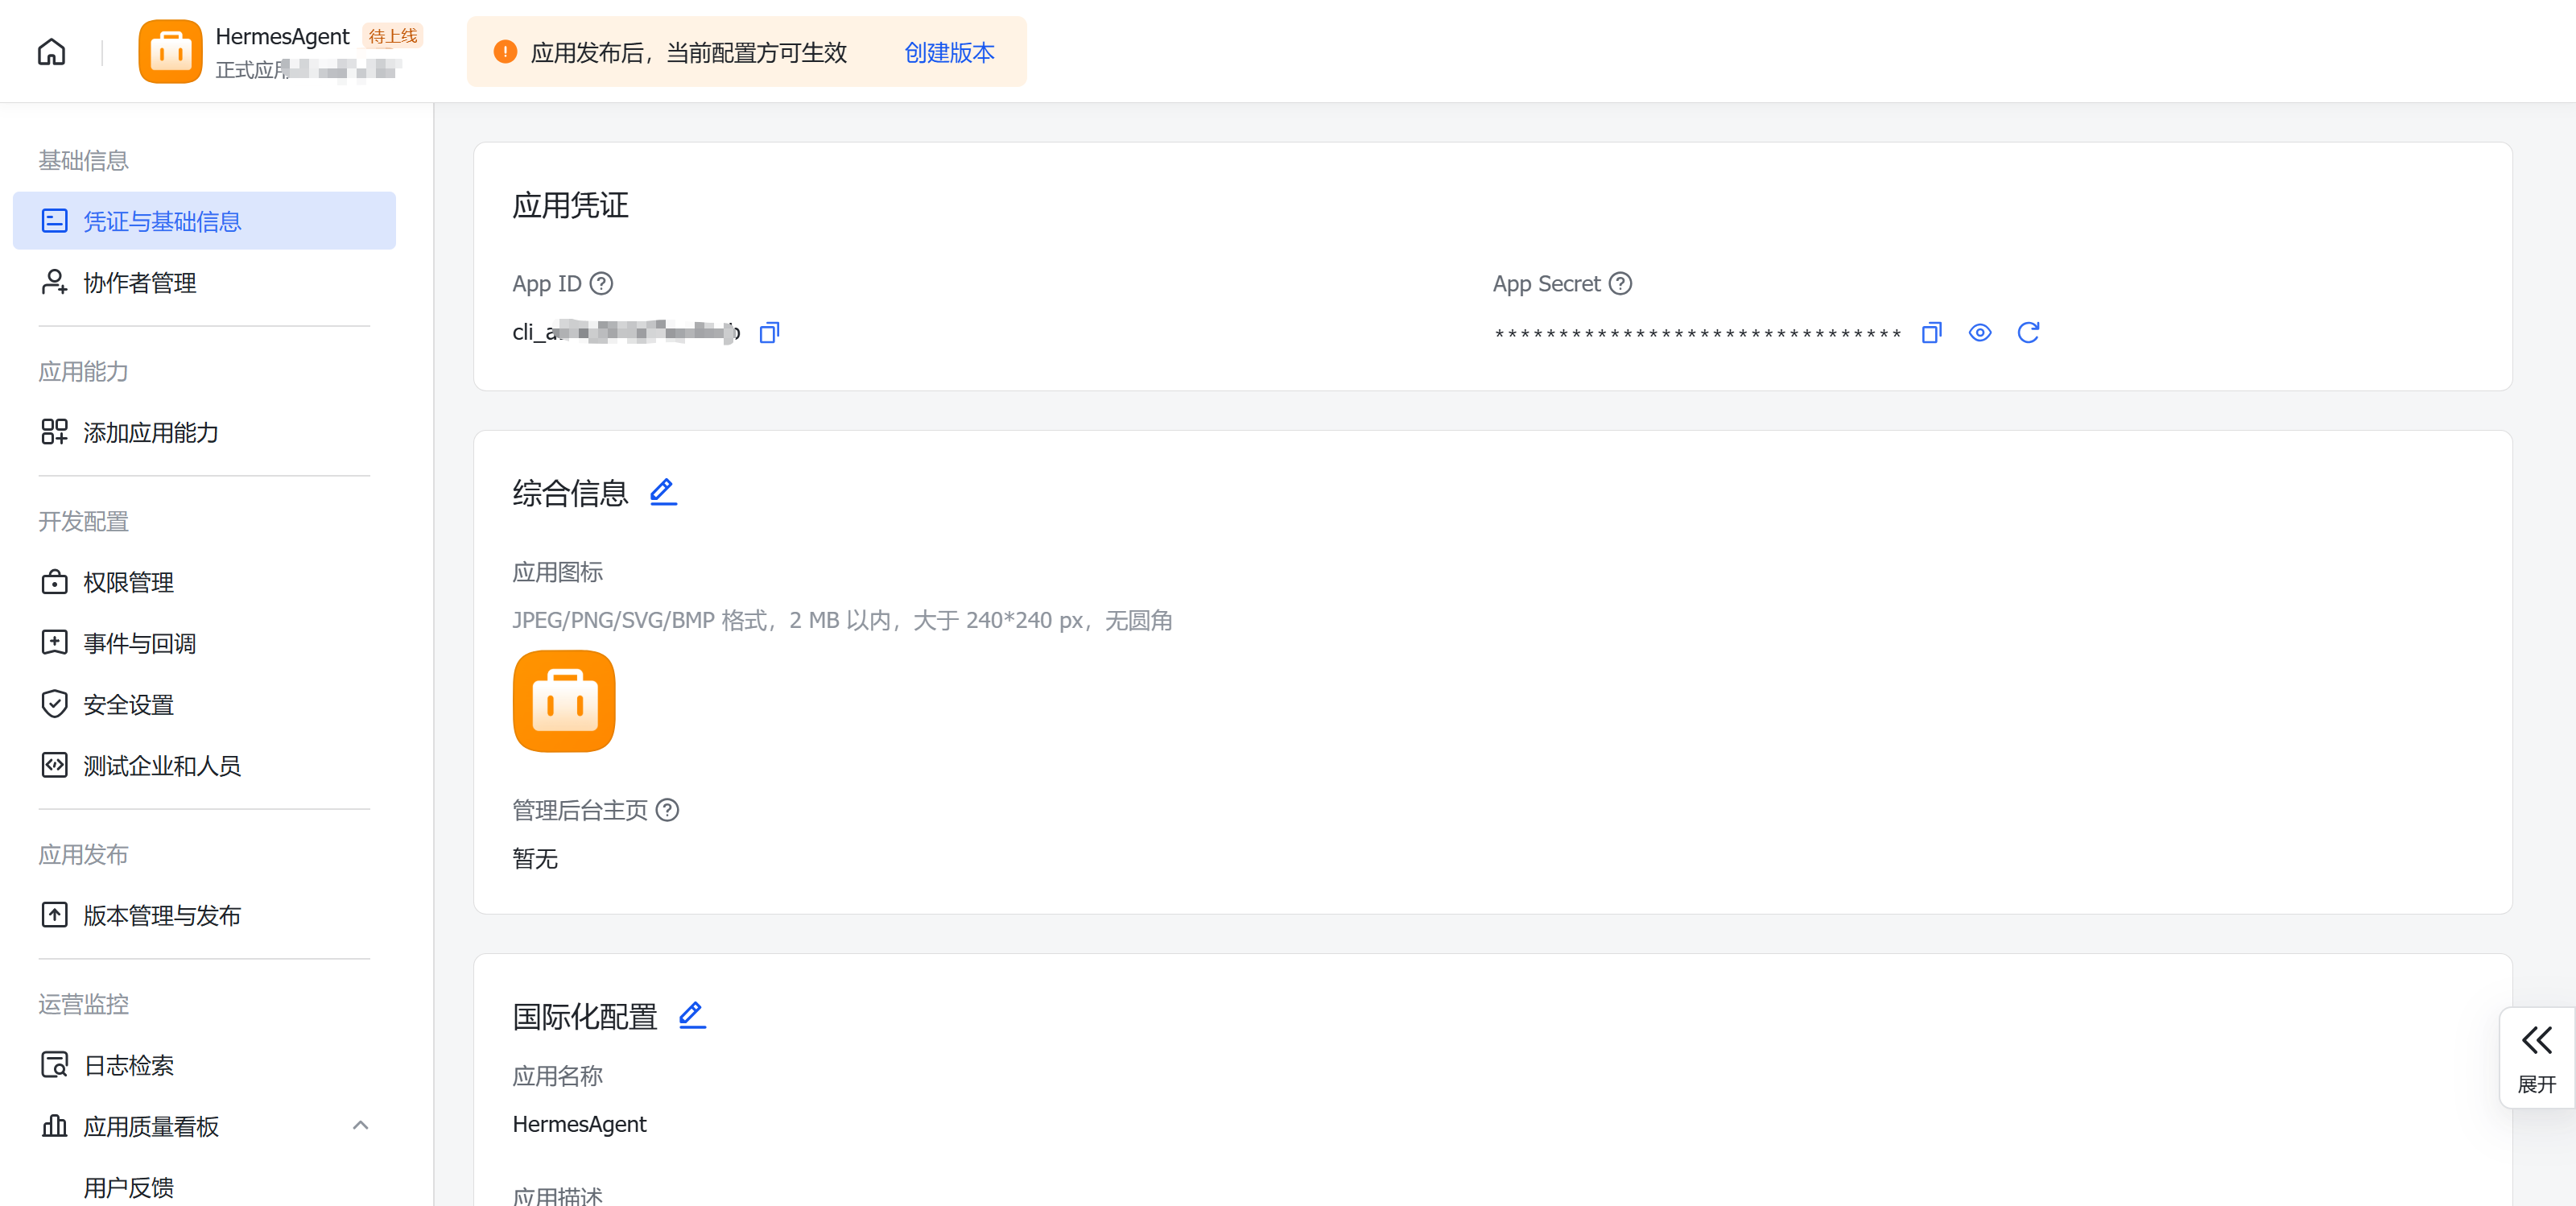This screenshot has height=1206, width=2576.
Task: Open 管理后台主页 help icon
Action: click(667, 810)
